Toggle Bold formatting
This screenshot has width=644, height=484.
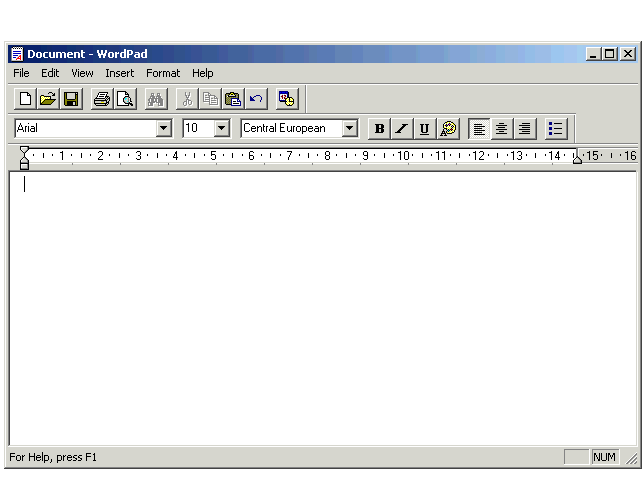(x=379, y=129)
